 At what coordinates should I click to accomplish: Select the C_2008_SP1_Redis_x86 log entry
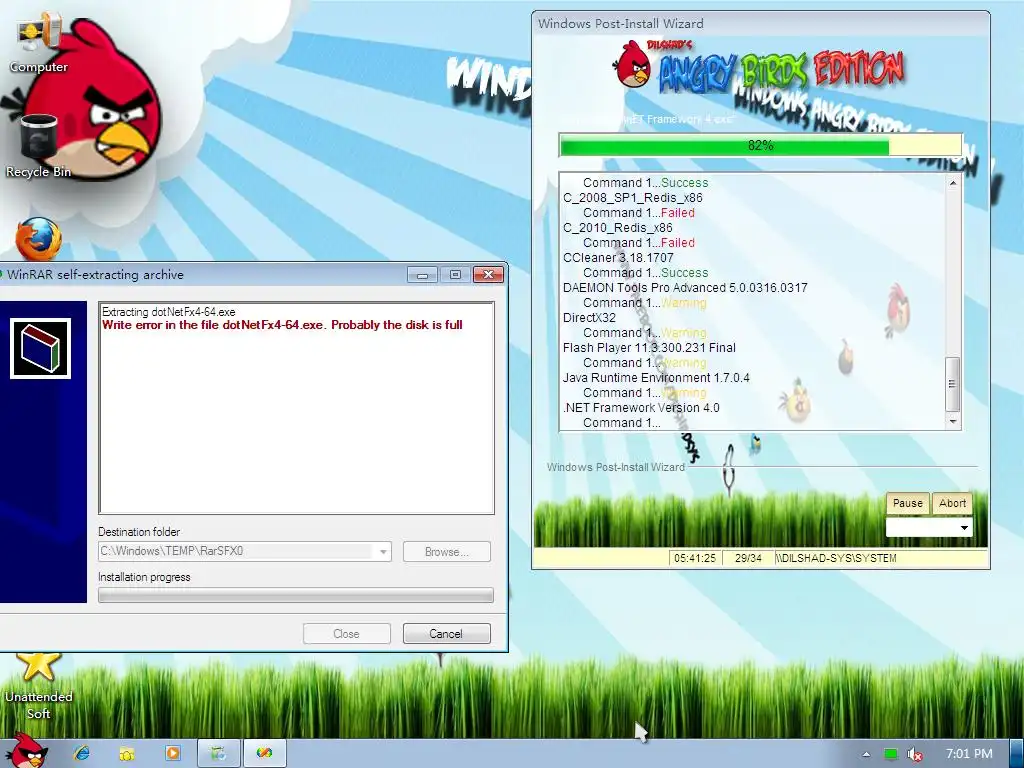(x=633, y=198)
